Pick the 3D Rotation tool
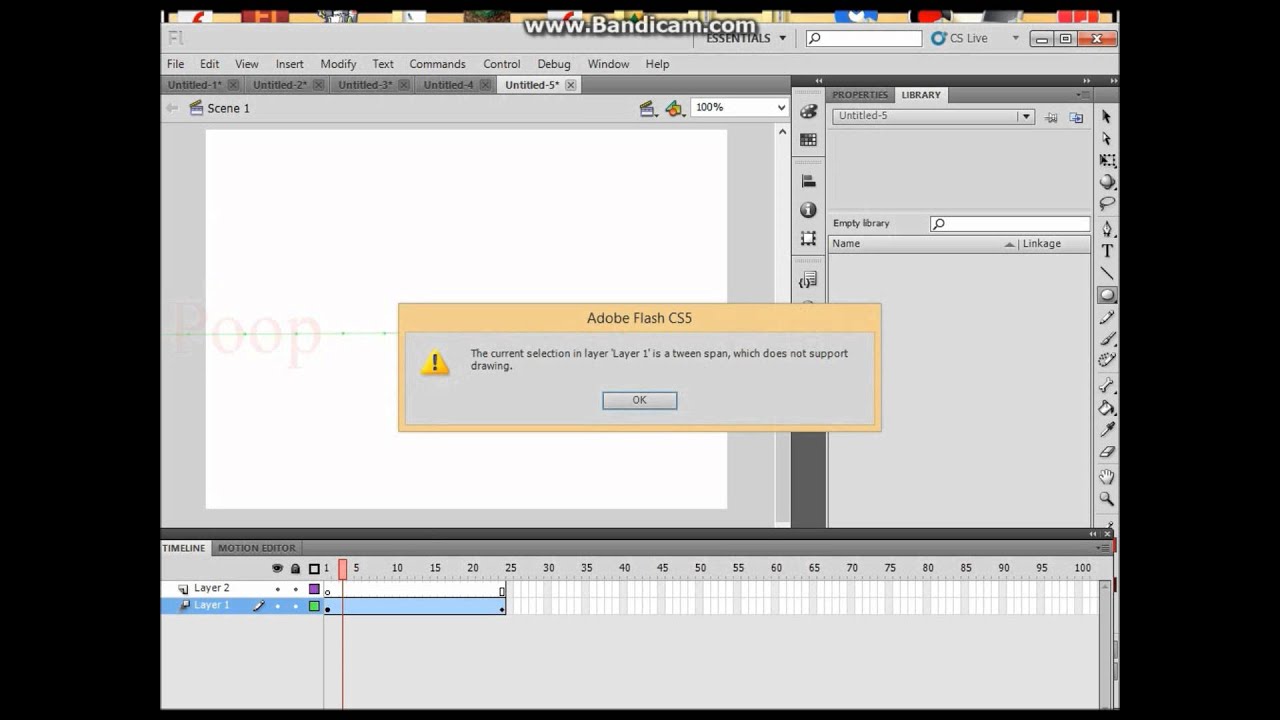The width and height of the screenshot is (1280, 720). 1107,182
